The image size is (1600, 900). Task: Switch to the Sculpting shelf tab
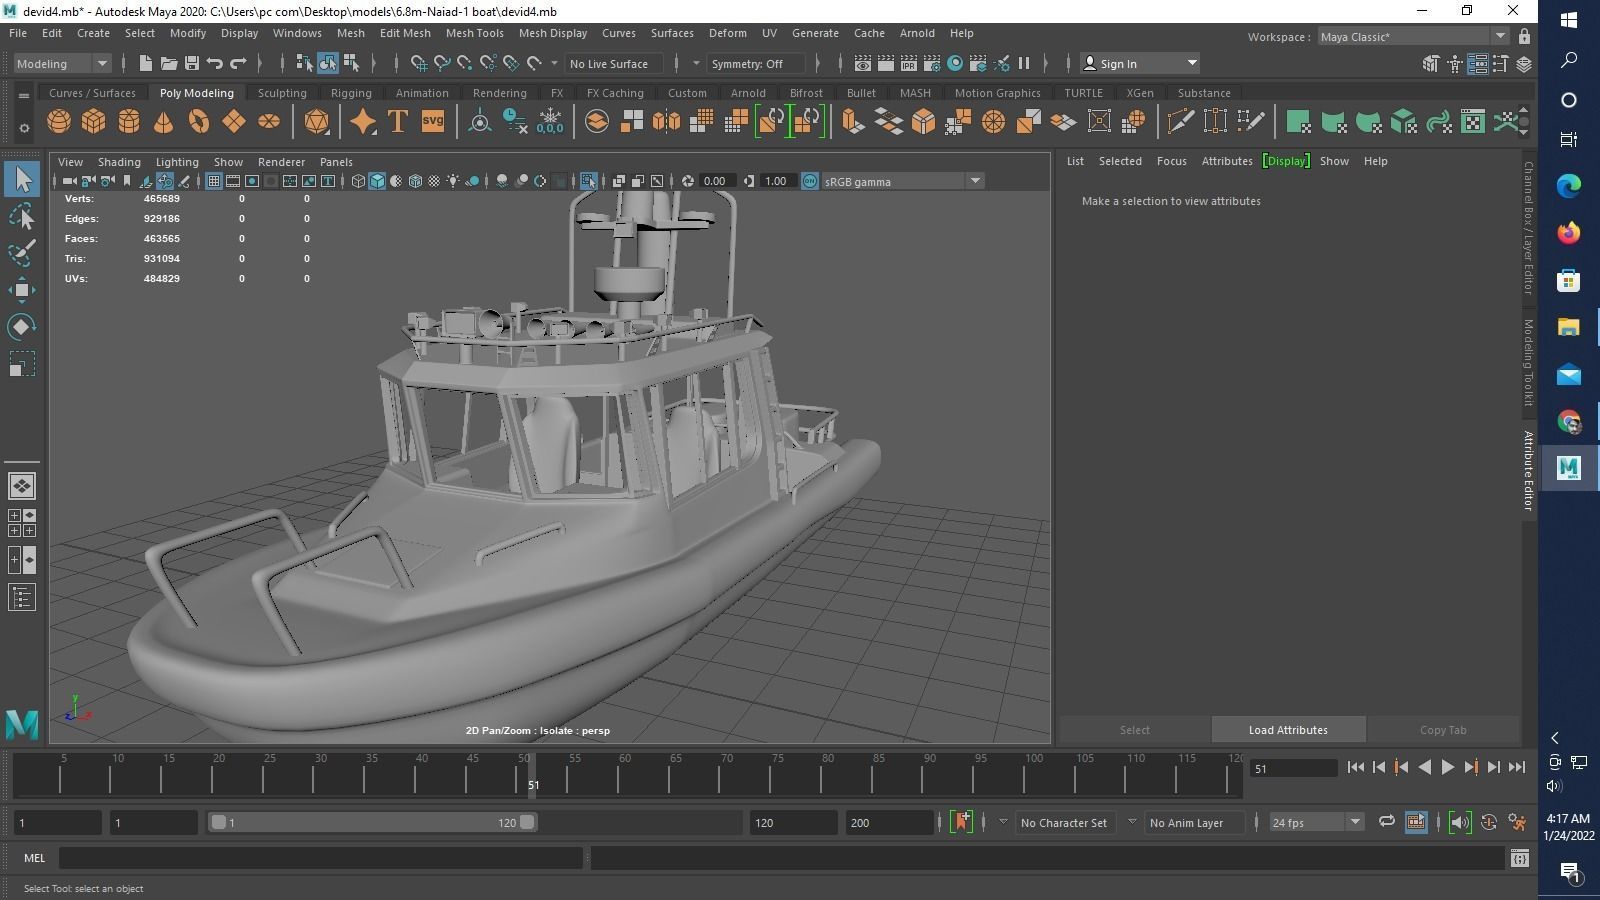click(282, 93)
